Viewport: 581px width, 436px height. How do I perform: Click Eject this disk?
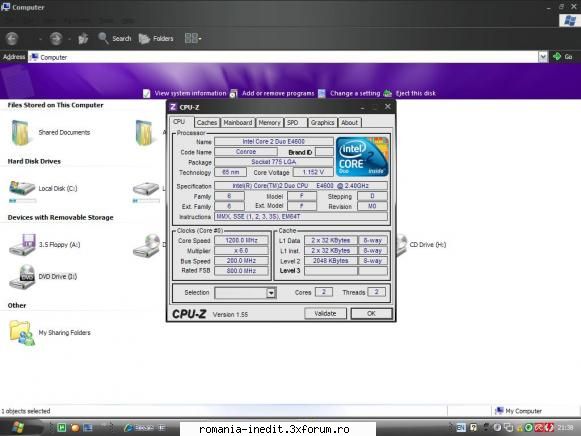click(x=410, y=93)
